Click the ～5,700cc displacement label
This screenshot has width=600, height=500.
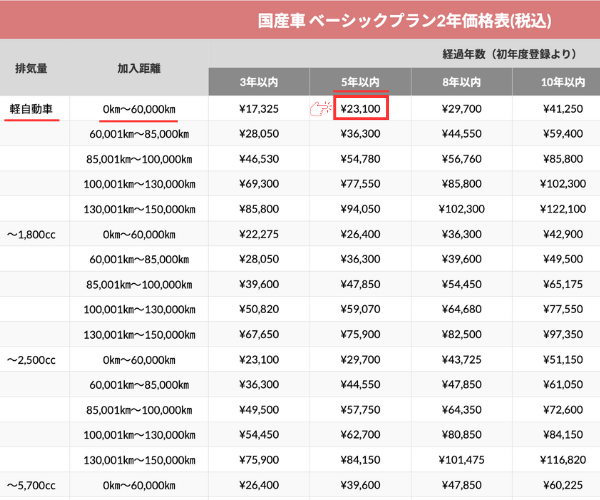click(32, 485)
